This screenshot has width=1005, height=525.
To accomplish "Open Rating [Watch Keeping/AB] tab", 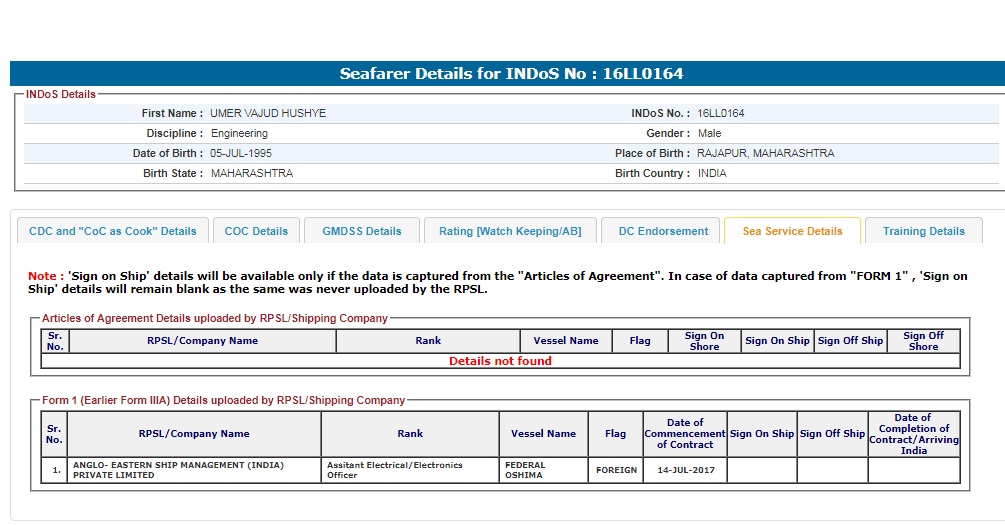I will [509, 231].
